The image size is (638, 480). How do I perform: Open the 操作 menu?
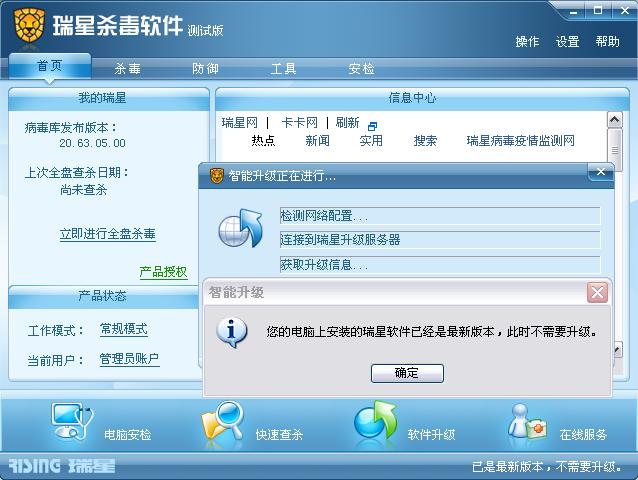[x=527, y=41]
